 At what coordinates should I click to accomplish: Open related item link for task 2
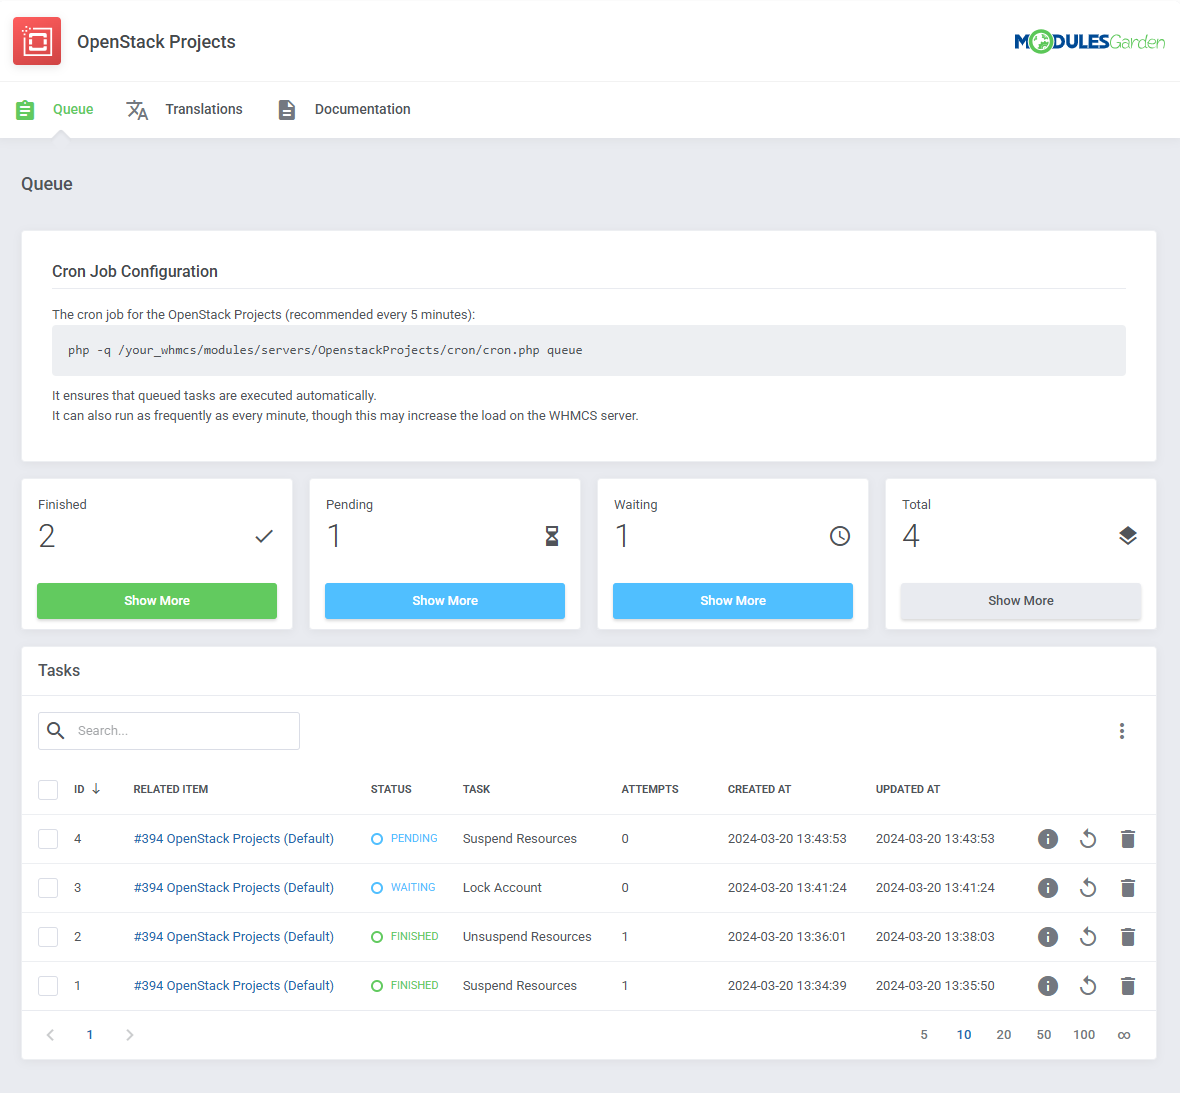(x=234, y=936)
